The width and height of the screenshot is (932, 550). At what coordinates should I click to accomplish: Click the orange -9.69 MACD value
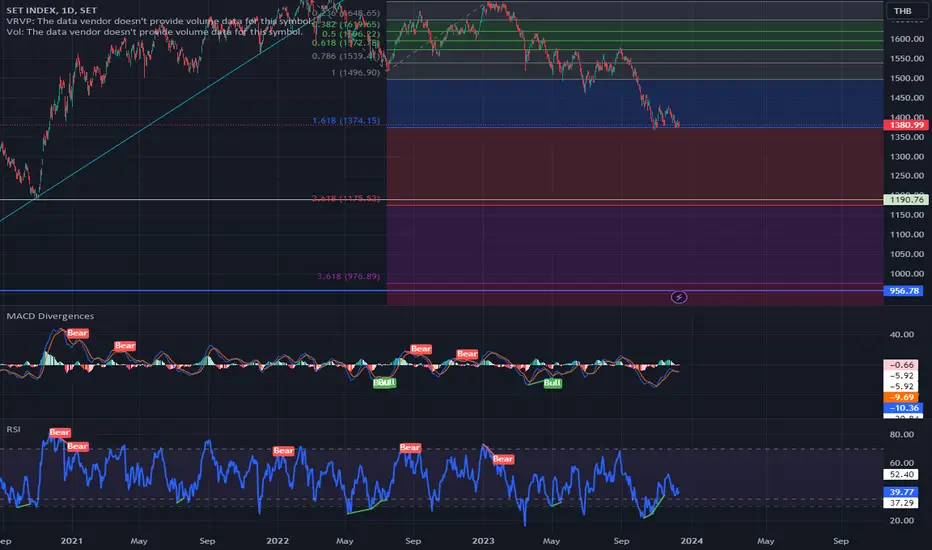click(x=903, y=397)
